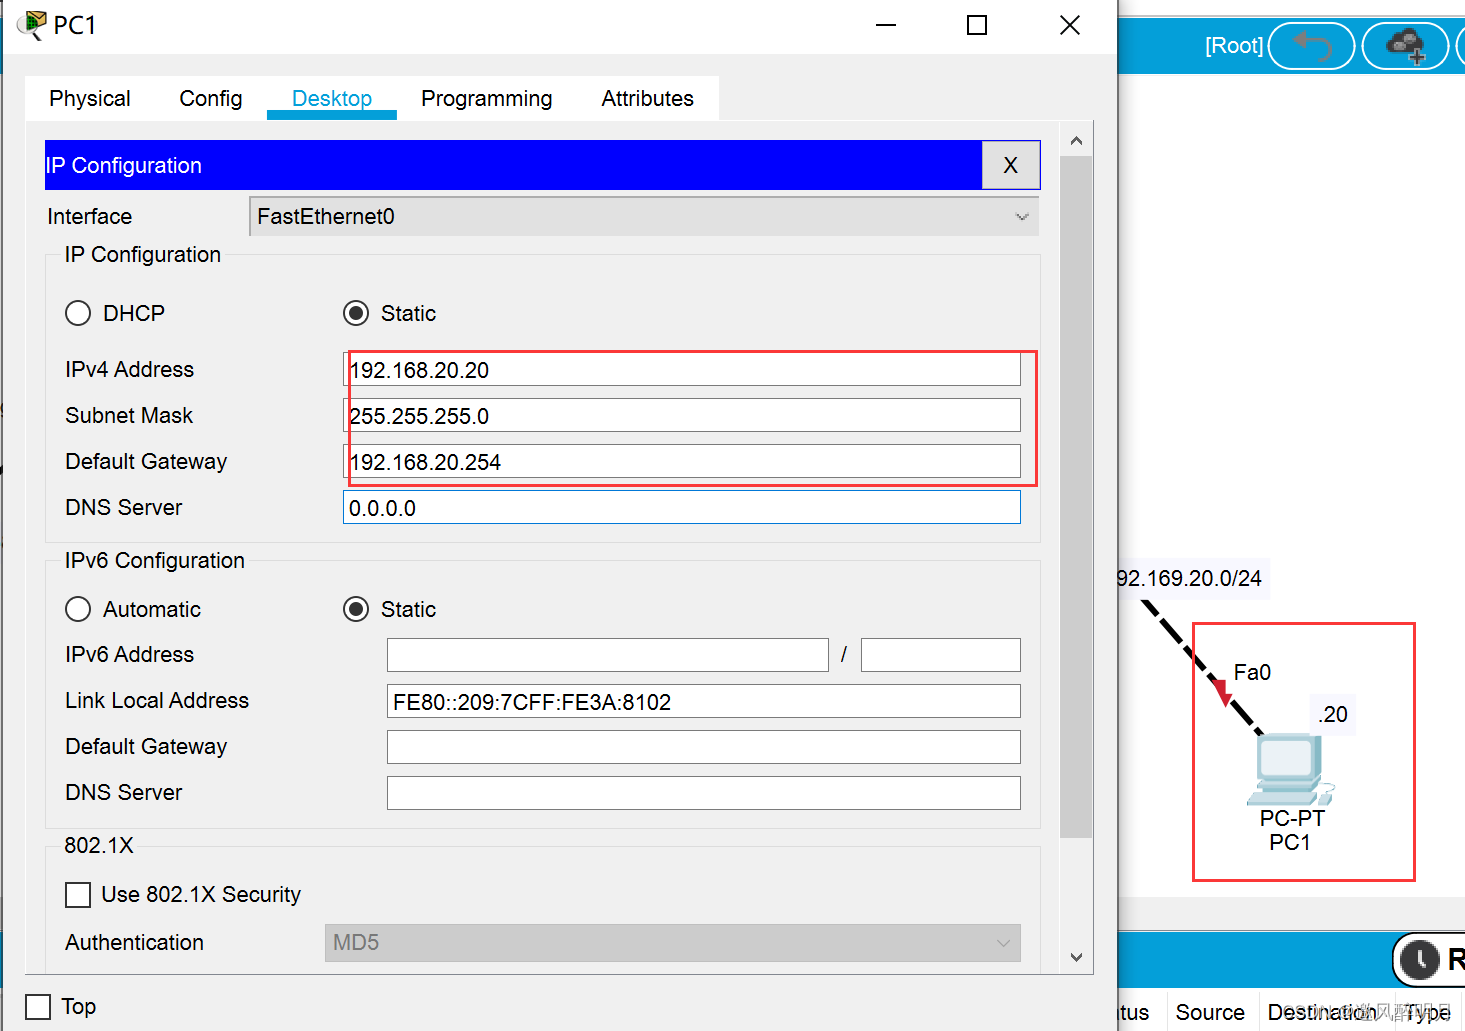Viewport: 1465px width, 1031px height.
Task: Switch to the Programming tab
Action: (x=486, y=99)
